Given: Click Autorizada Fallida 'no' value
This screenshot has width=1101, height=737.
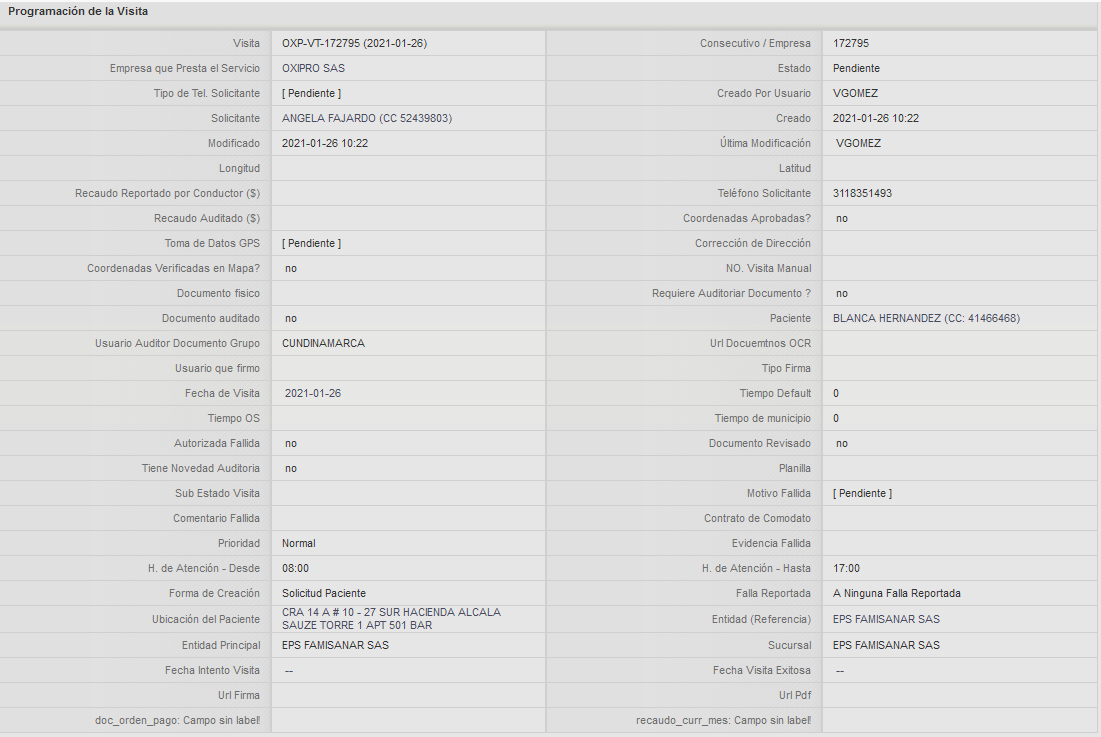Looking at the screenshot, I should tap(291, 444).
